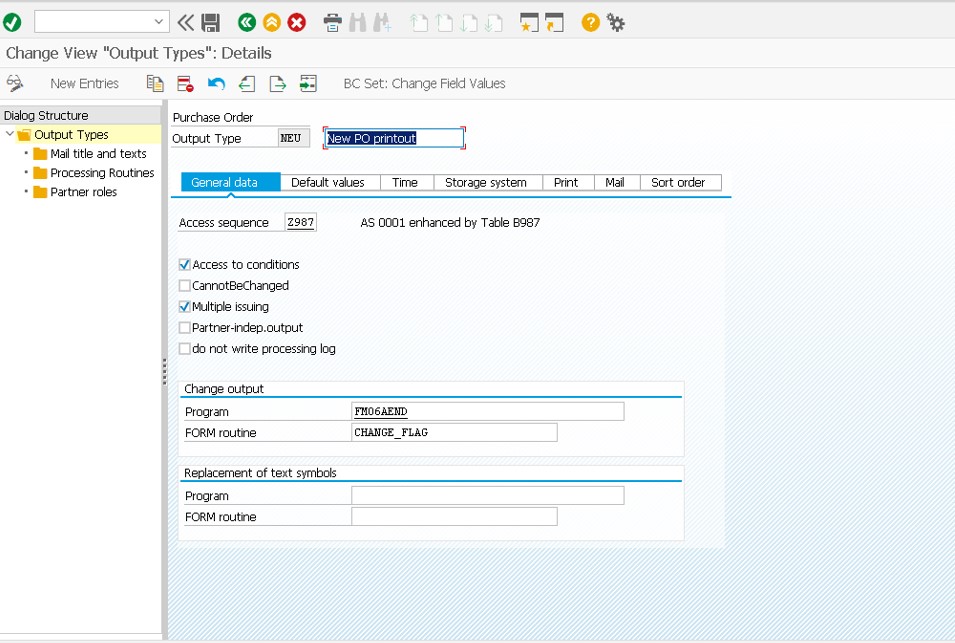Viewport: 955px width, 643px height.
Task: Click the Next Page icon
Action: coord(469,23)
